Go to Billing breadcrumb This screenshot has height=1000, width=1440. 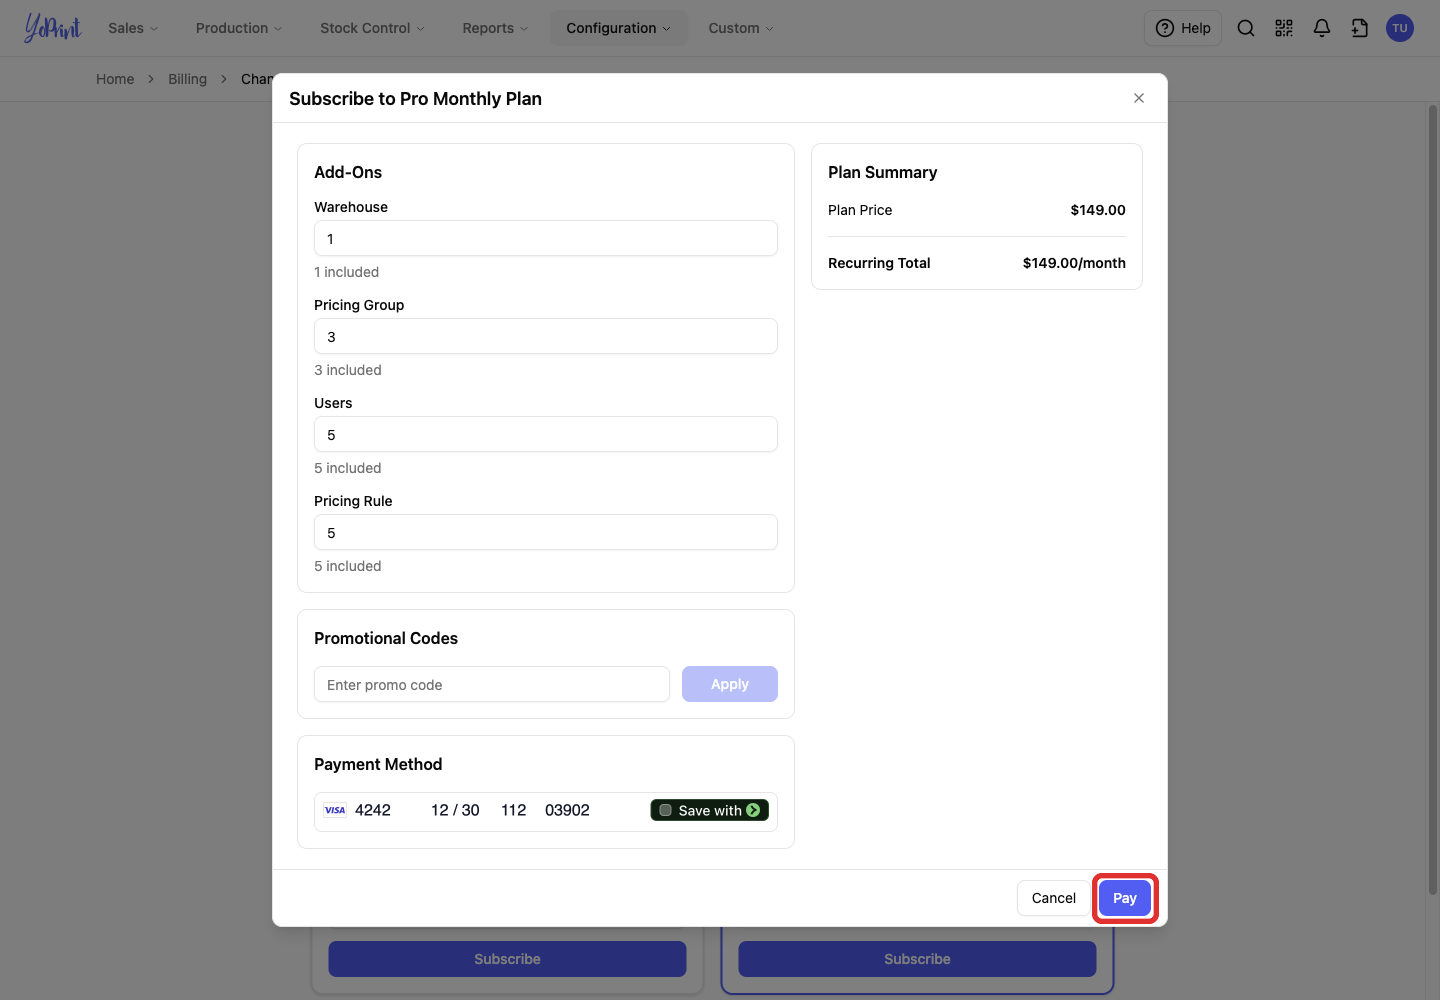187,79
